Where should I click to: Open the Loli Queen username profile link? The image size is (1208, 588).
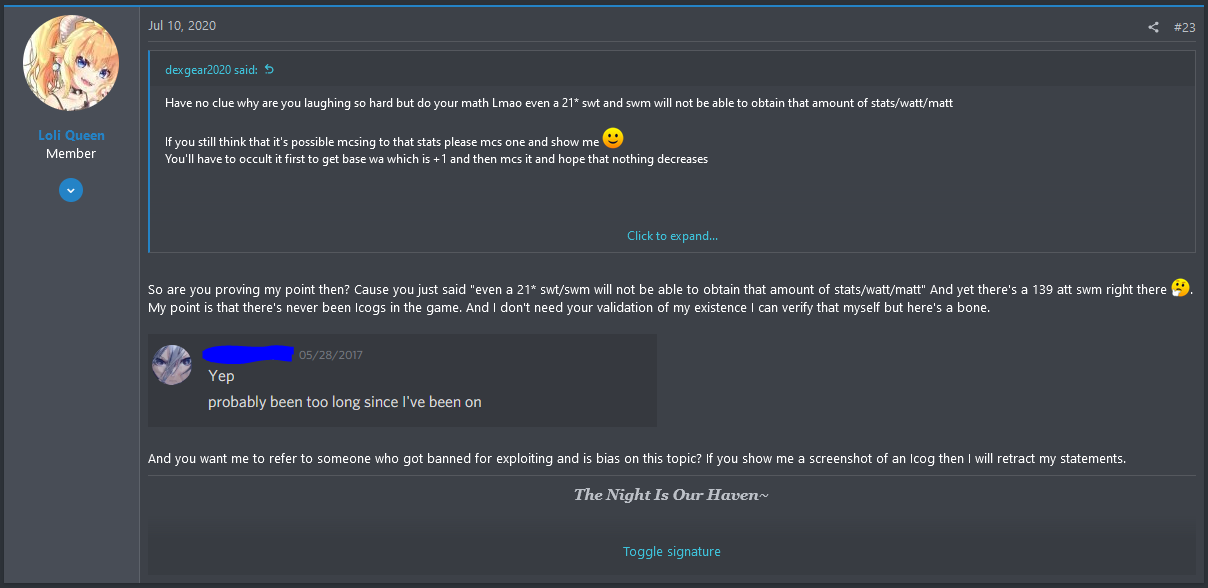point(71,135)
